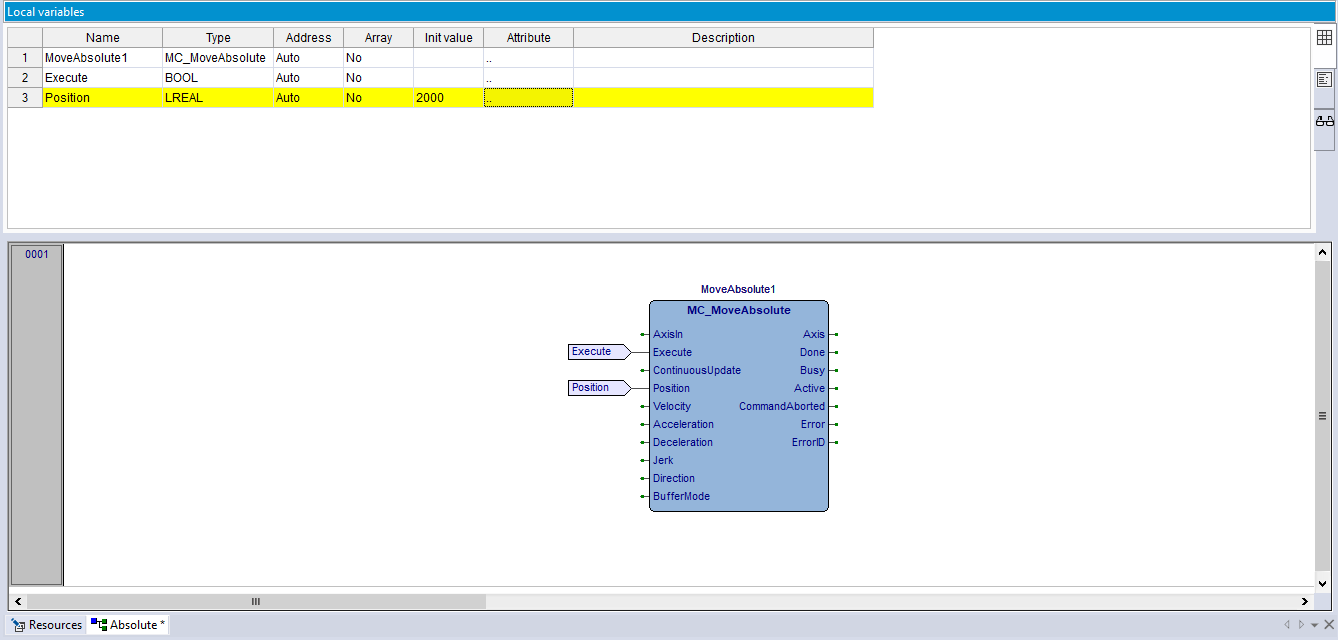
Task: Click the 2000 init value cell
Action: [448, 98]
